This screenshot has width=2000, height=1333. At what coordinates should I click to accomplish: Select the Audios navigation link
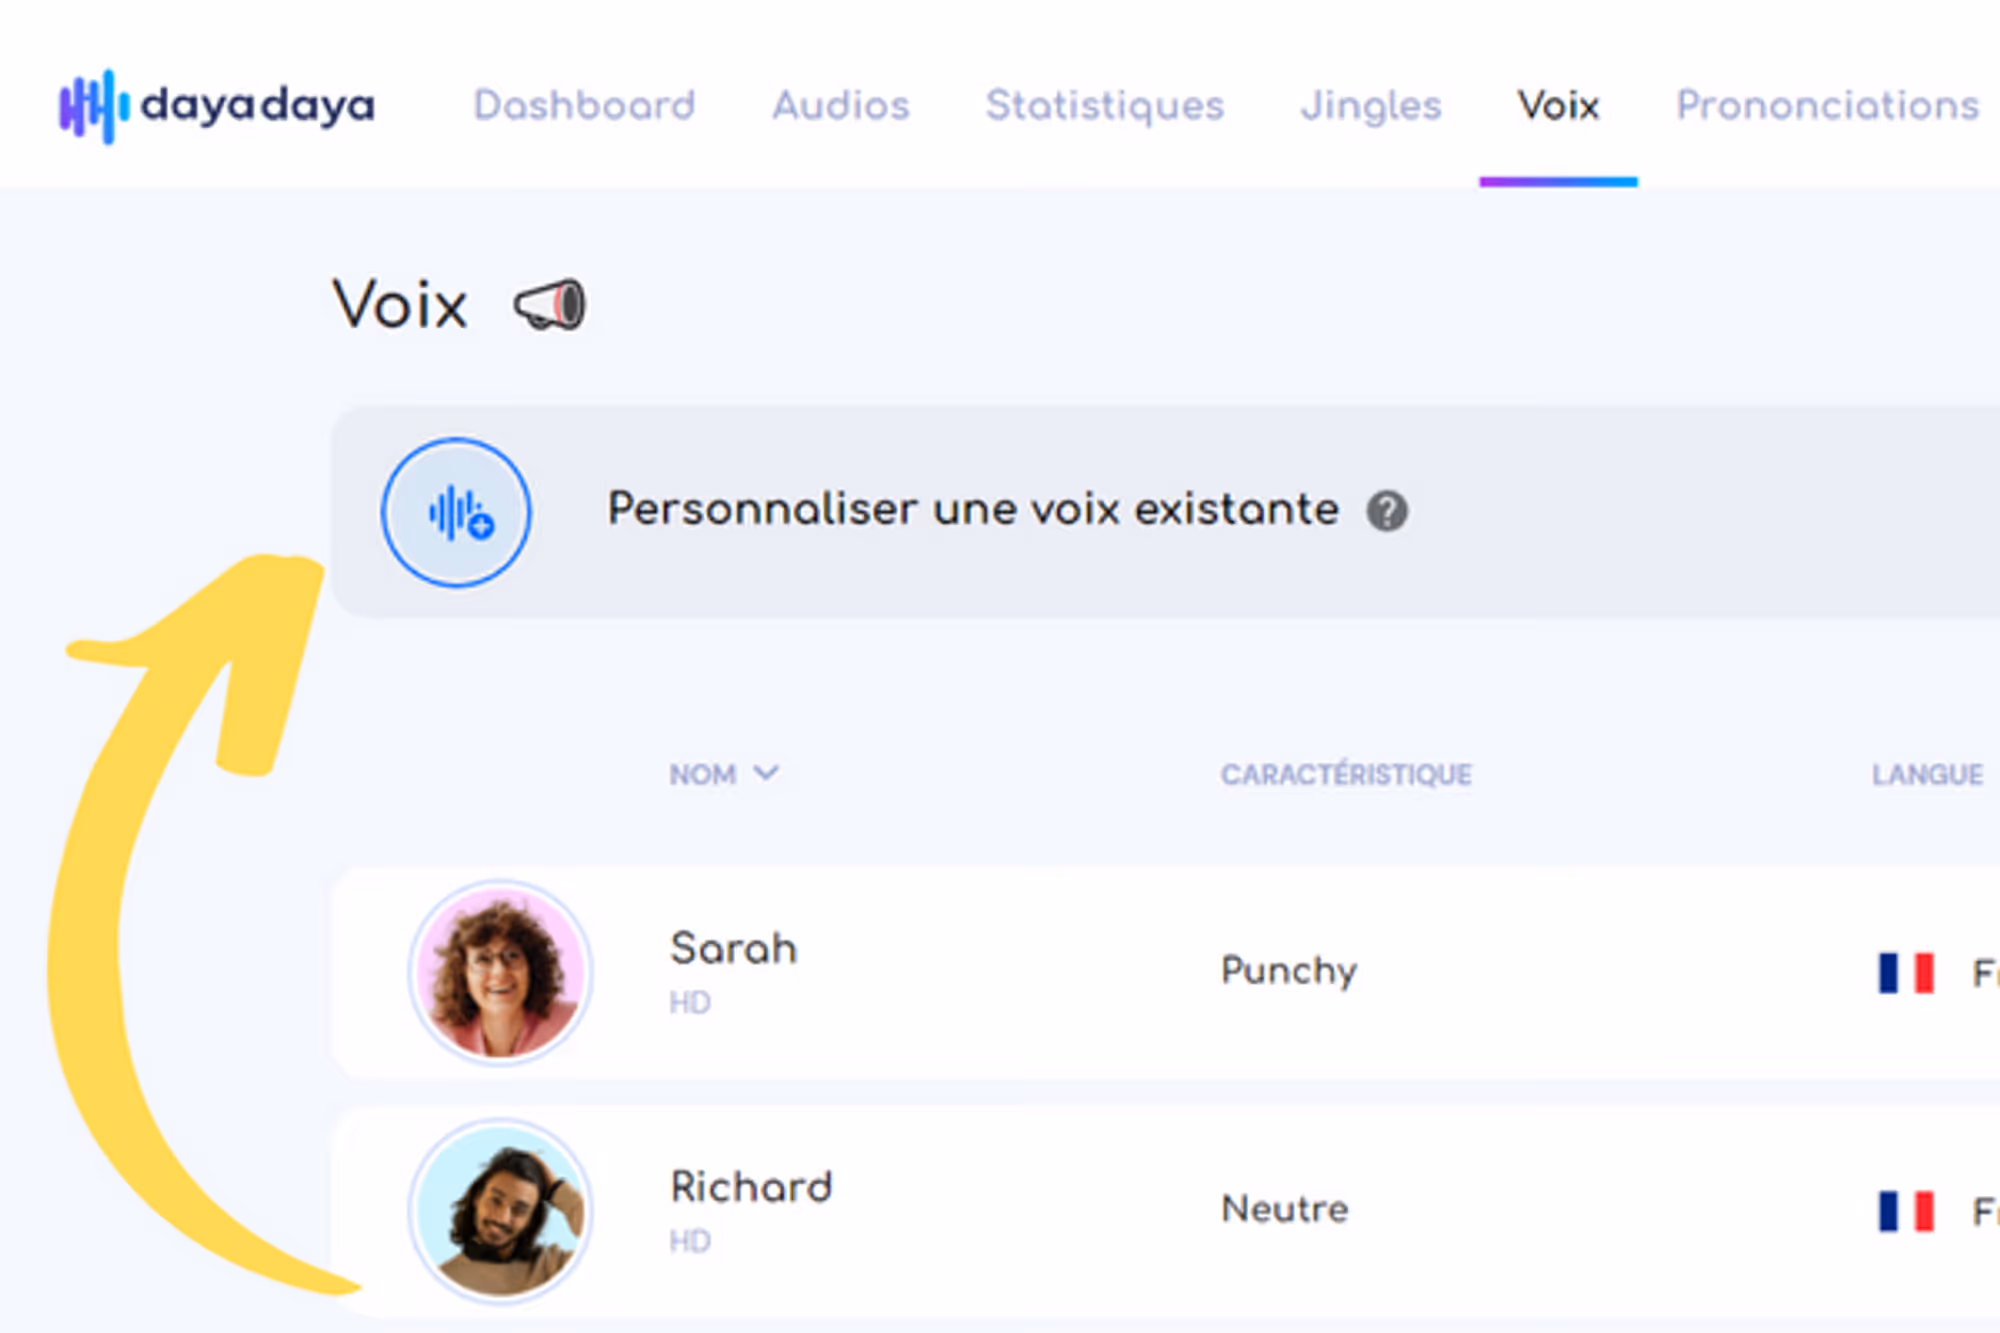(841, 106)
